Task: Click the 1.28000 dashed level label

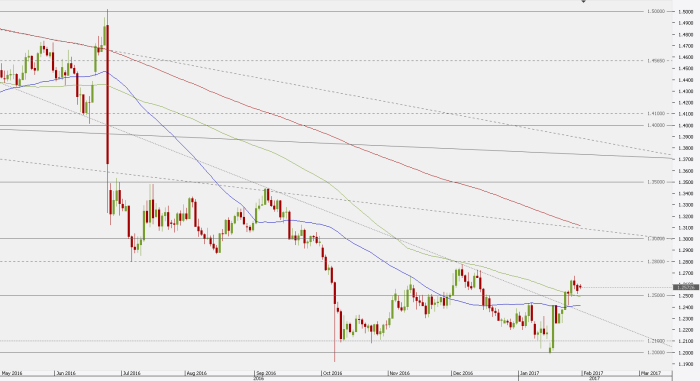Action: point(656,261)
